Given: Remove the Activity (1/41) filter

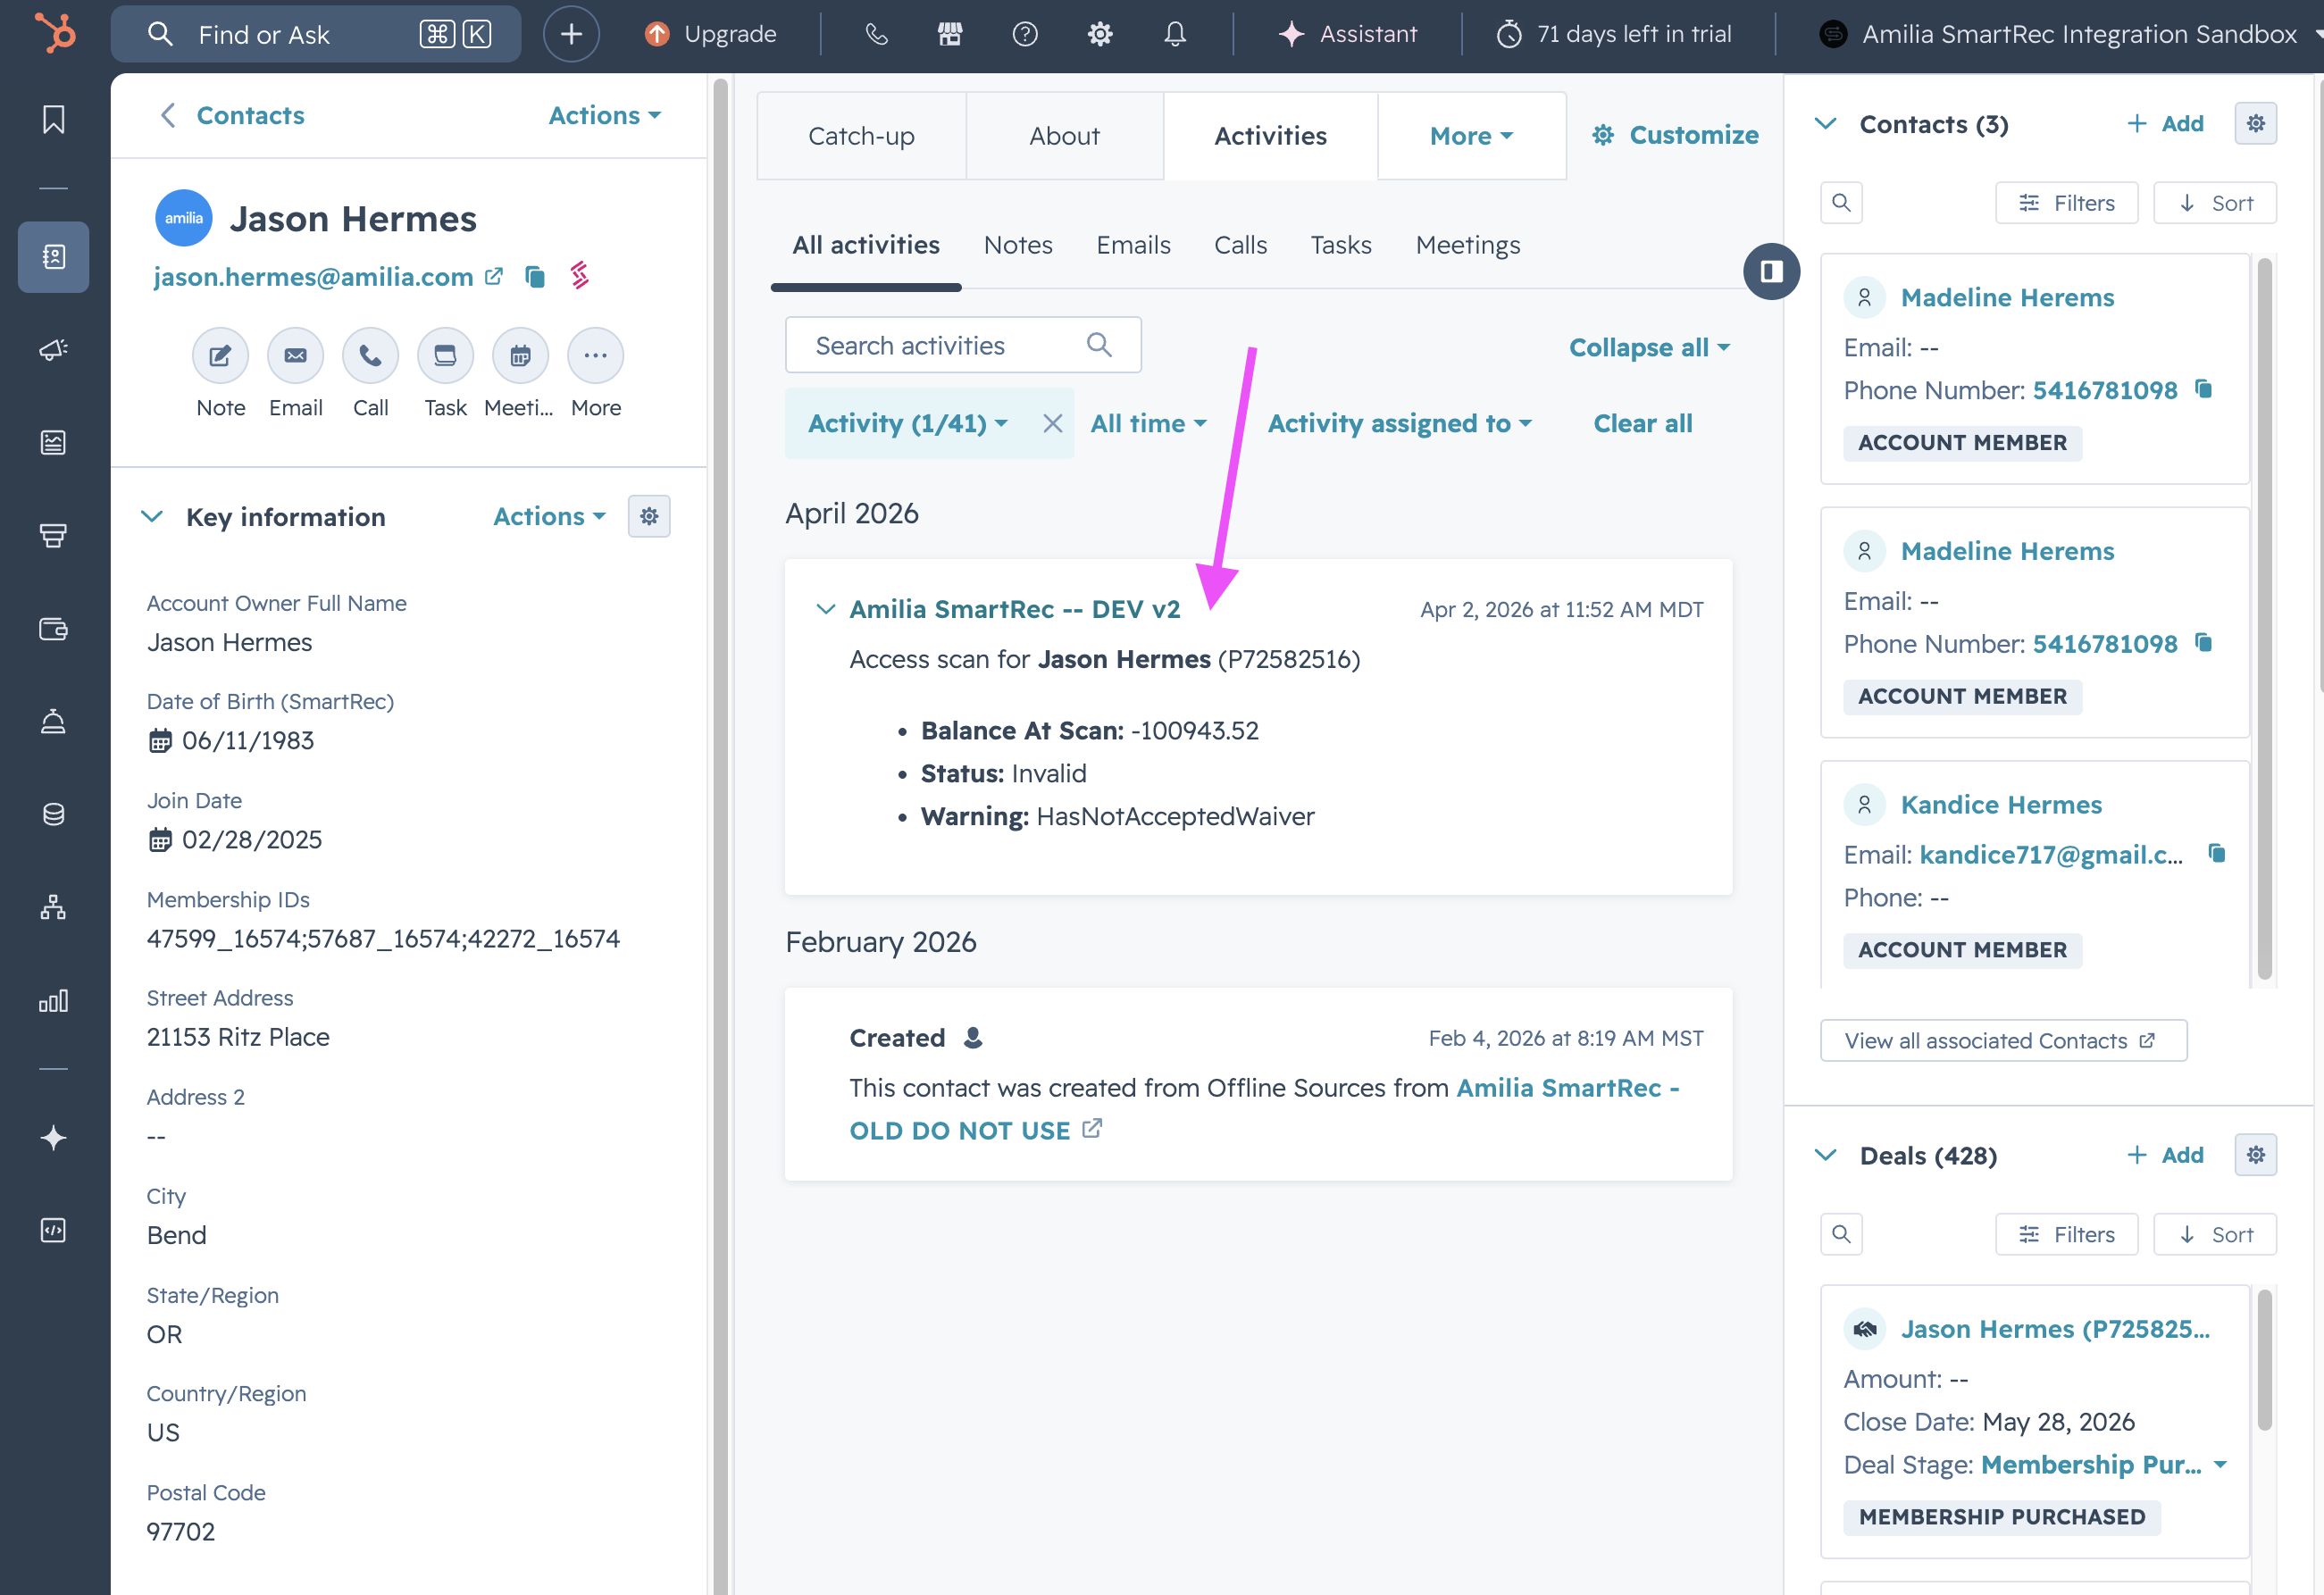Looking at the screenshot, I should [x=1052, y=423].
